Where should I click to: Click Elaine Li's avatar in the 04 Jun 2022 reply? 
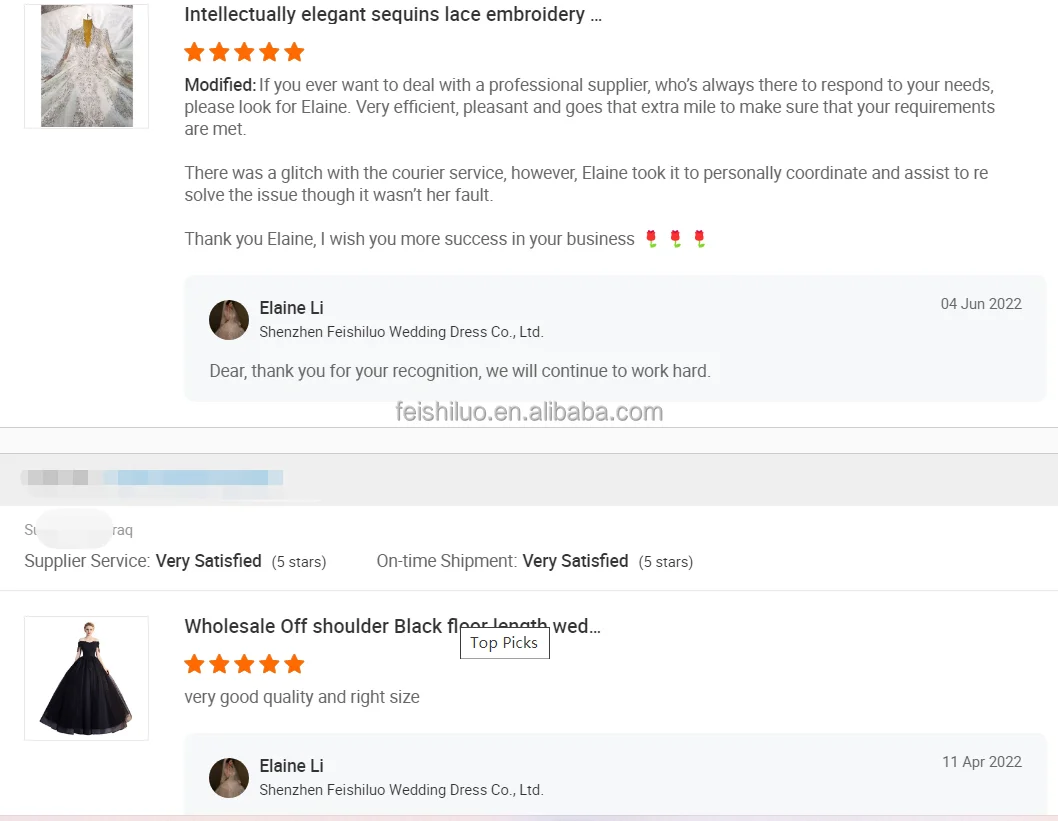tap(229, 320)
